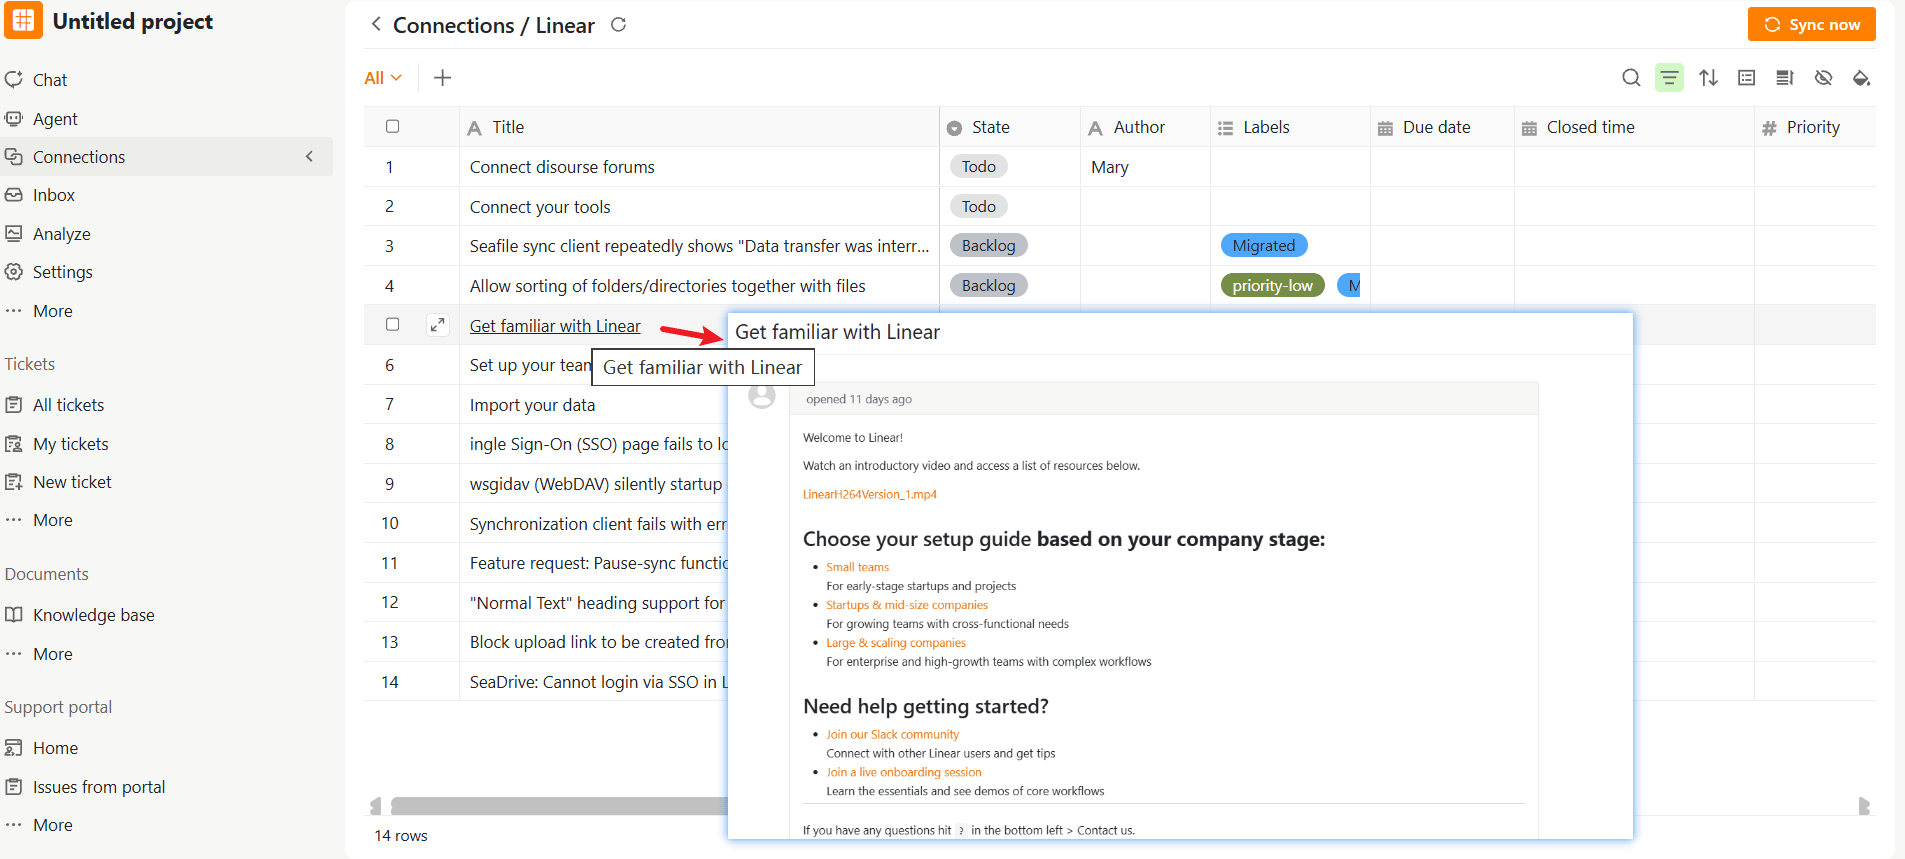Viewport: 1905px width, 859px height.
Task: Tick the checkbox on Get familiar with Linear row
Action: pos(392,324)
